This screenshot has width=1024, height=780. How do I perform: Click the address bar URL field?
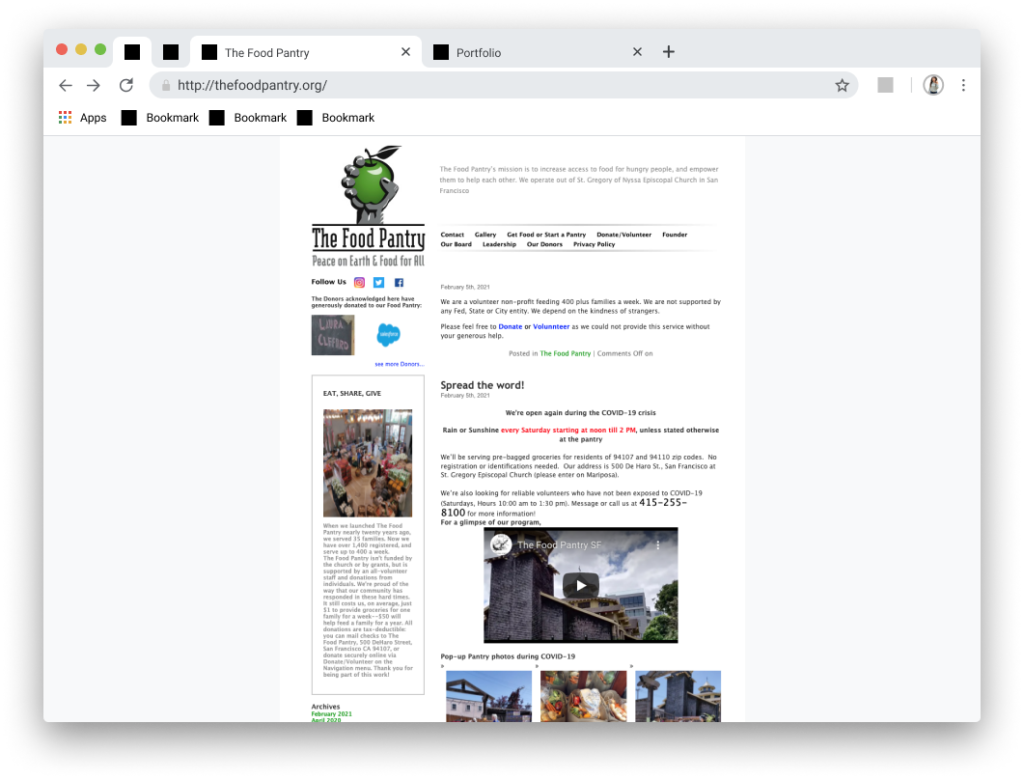500,86
